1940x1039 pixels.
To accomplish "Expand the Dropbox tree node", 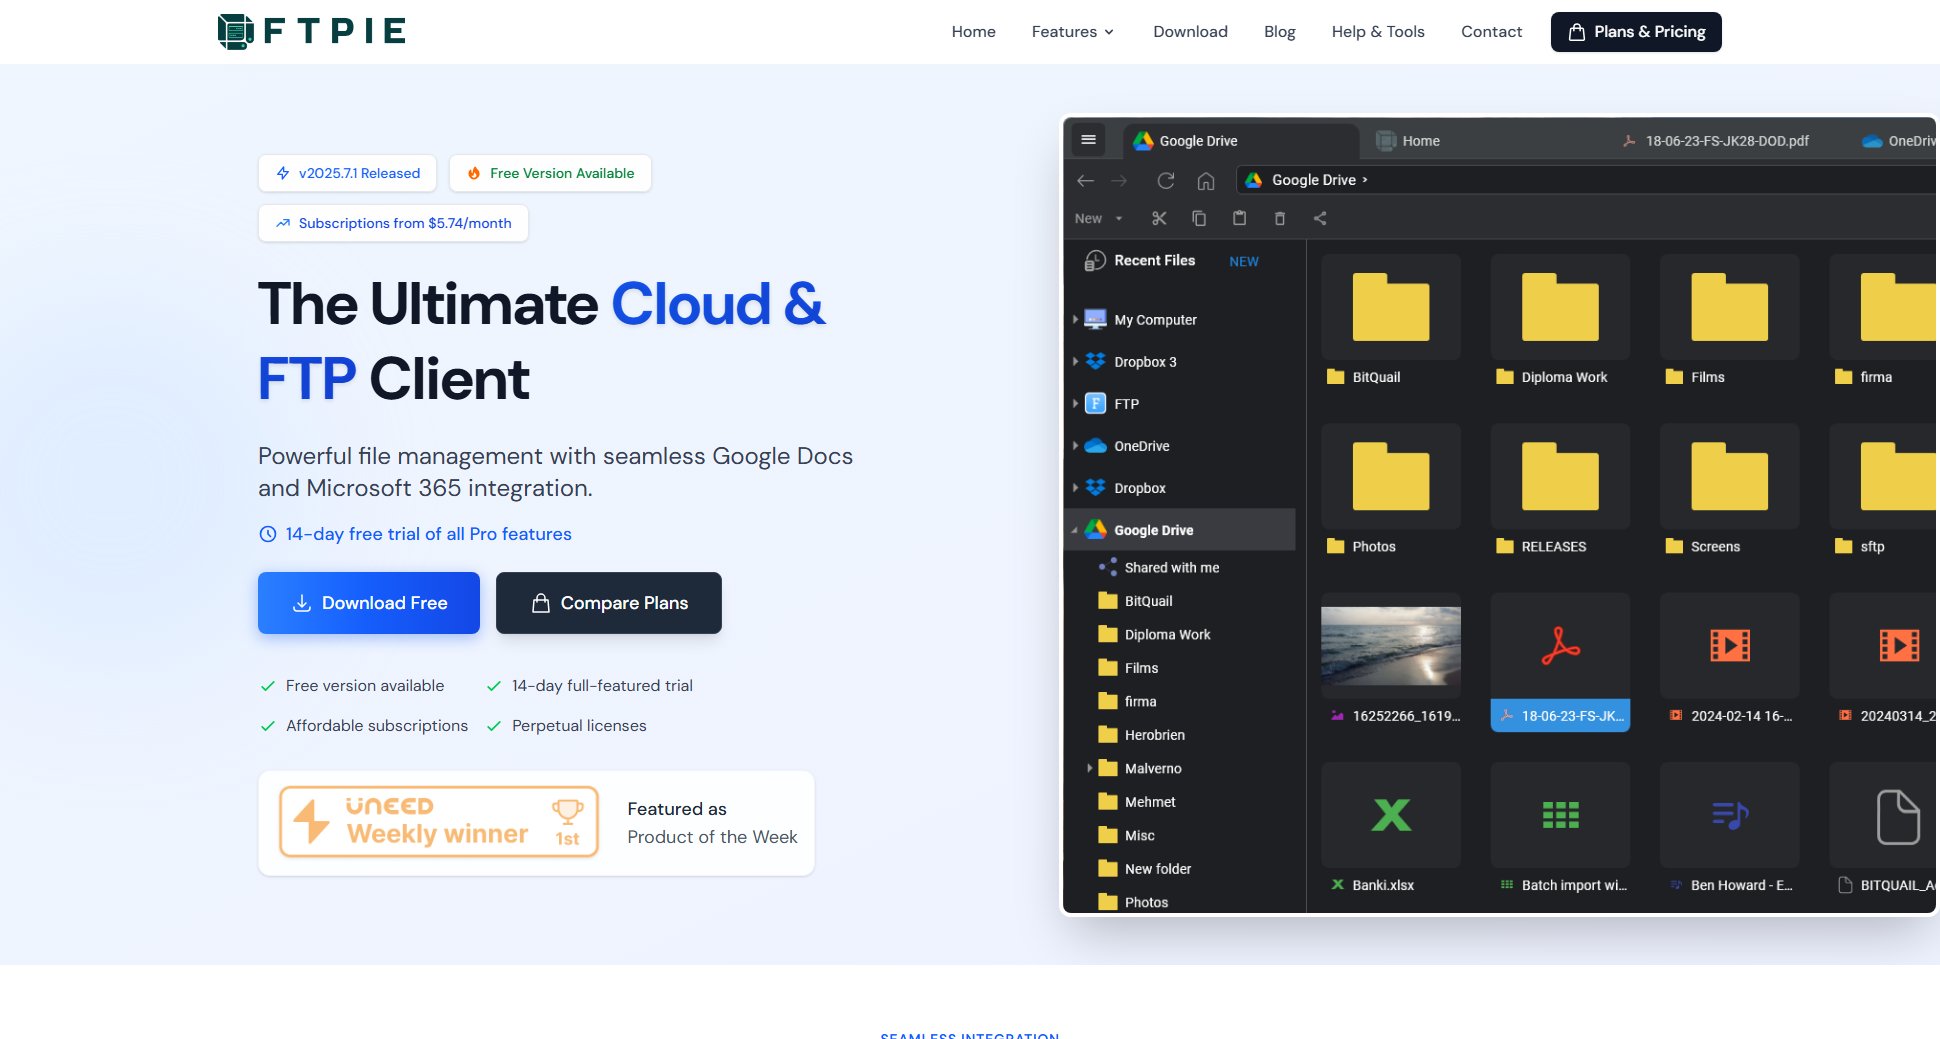I will point(1075,488).
